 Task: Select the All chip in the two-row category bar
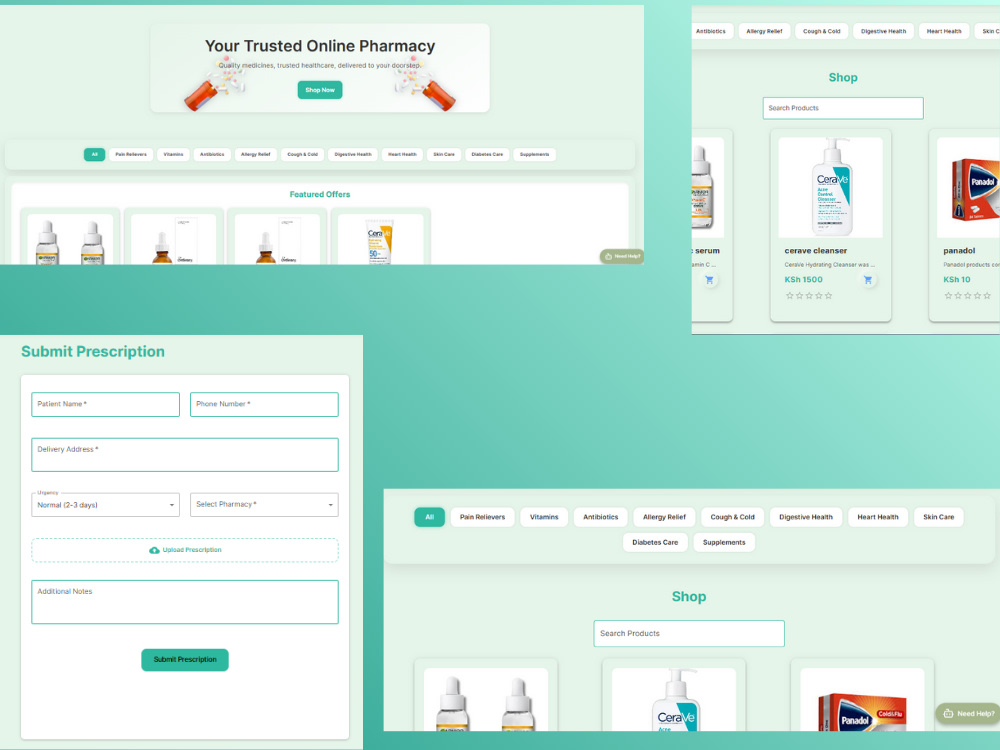pos(429,517)
